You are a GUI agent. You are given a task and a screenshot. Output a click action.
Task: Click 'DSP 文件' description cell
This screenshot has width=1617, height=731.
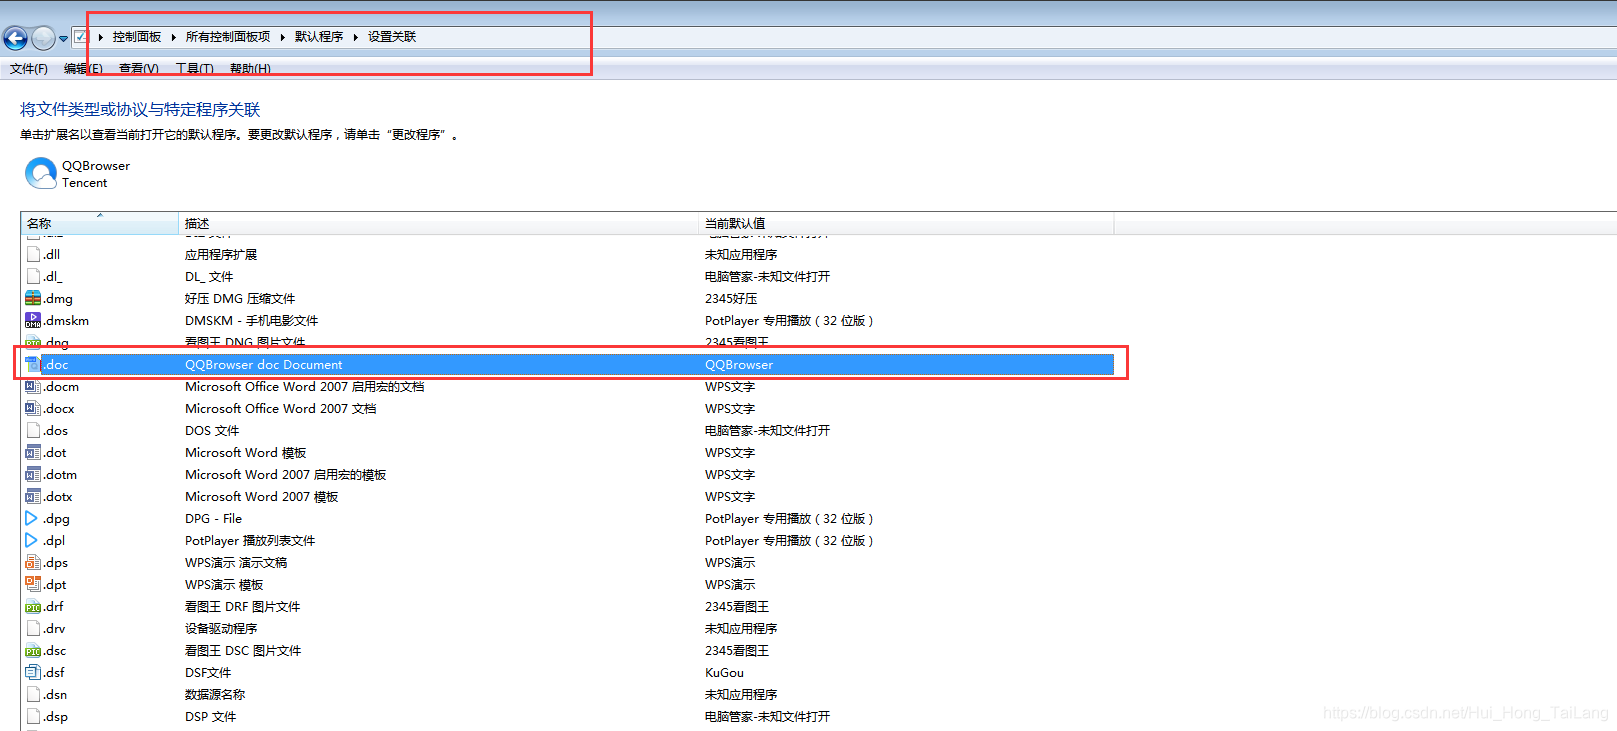[x=211, y=717]
